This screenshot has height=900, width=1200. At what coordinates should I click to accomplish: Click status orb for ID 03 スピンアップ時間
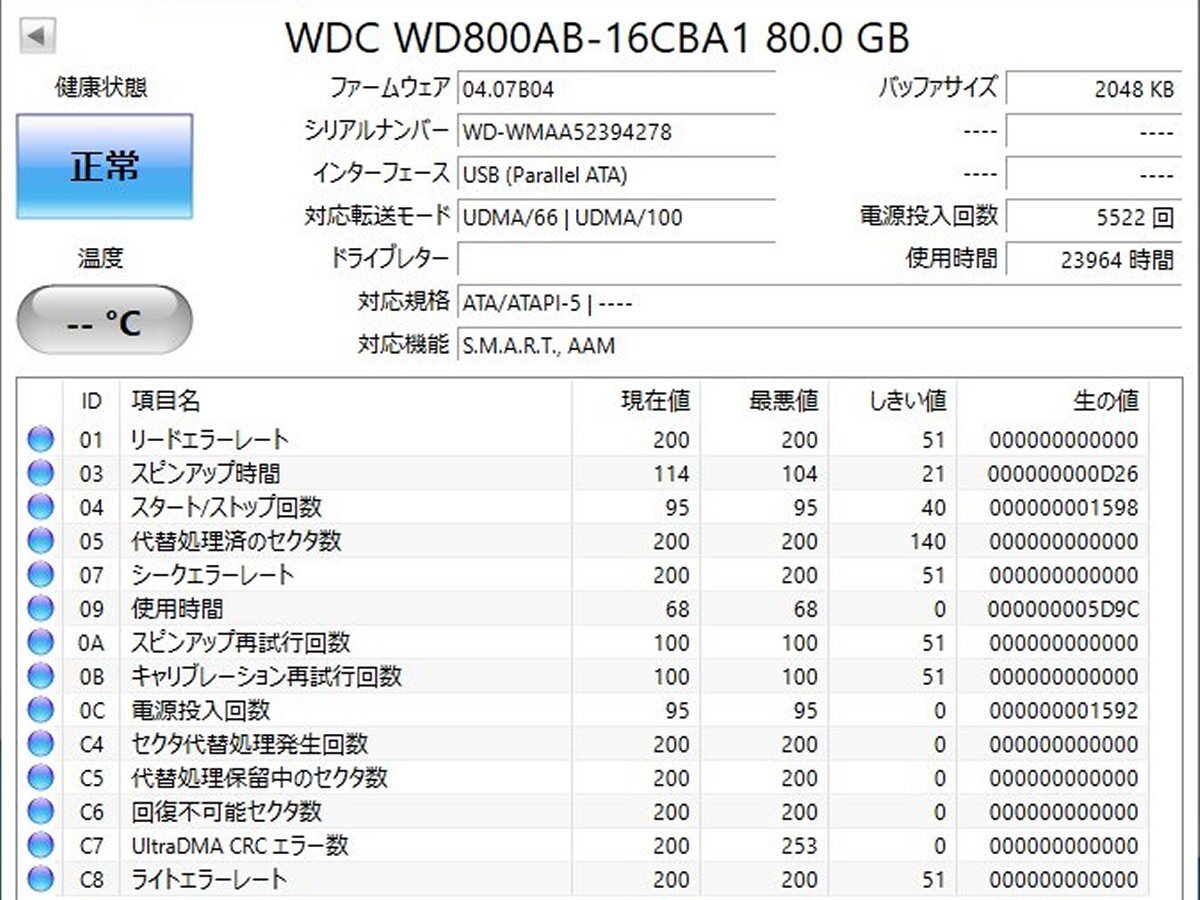coord(40,473)
